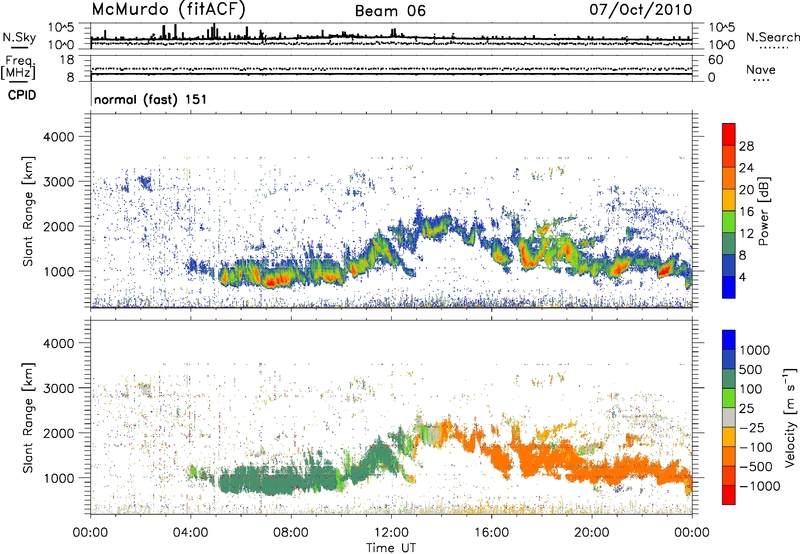Click the 08:00 time tick label
The height and width of the screenshot is (554, 800).
point(291,533)
